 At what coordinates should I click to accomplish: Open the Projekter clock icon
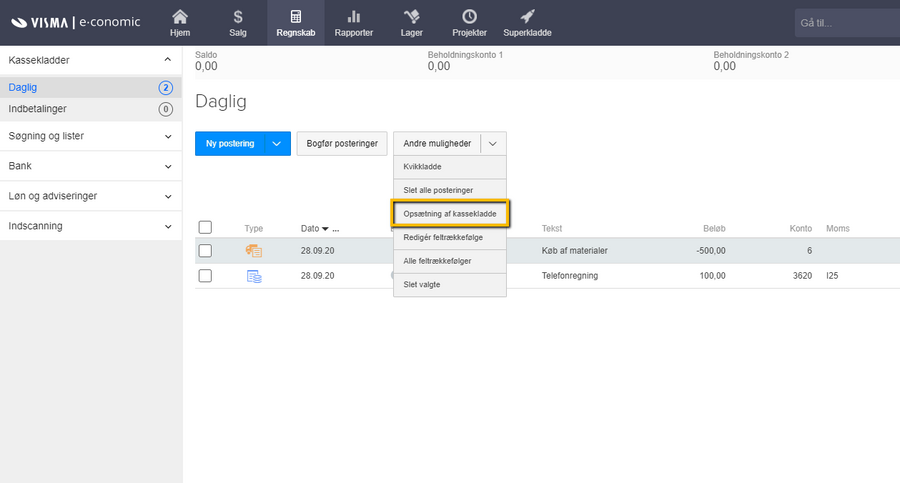point(470,23)
